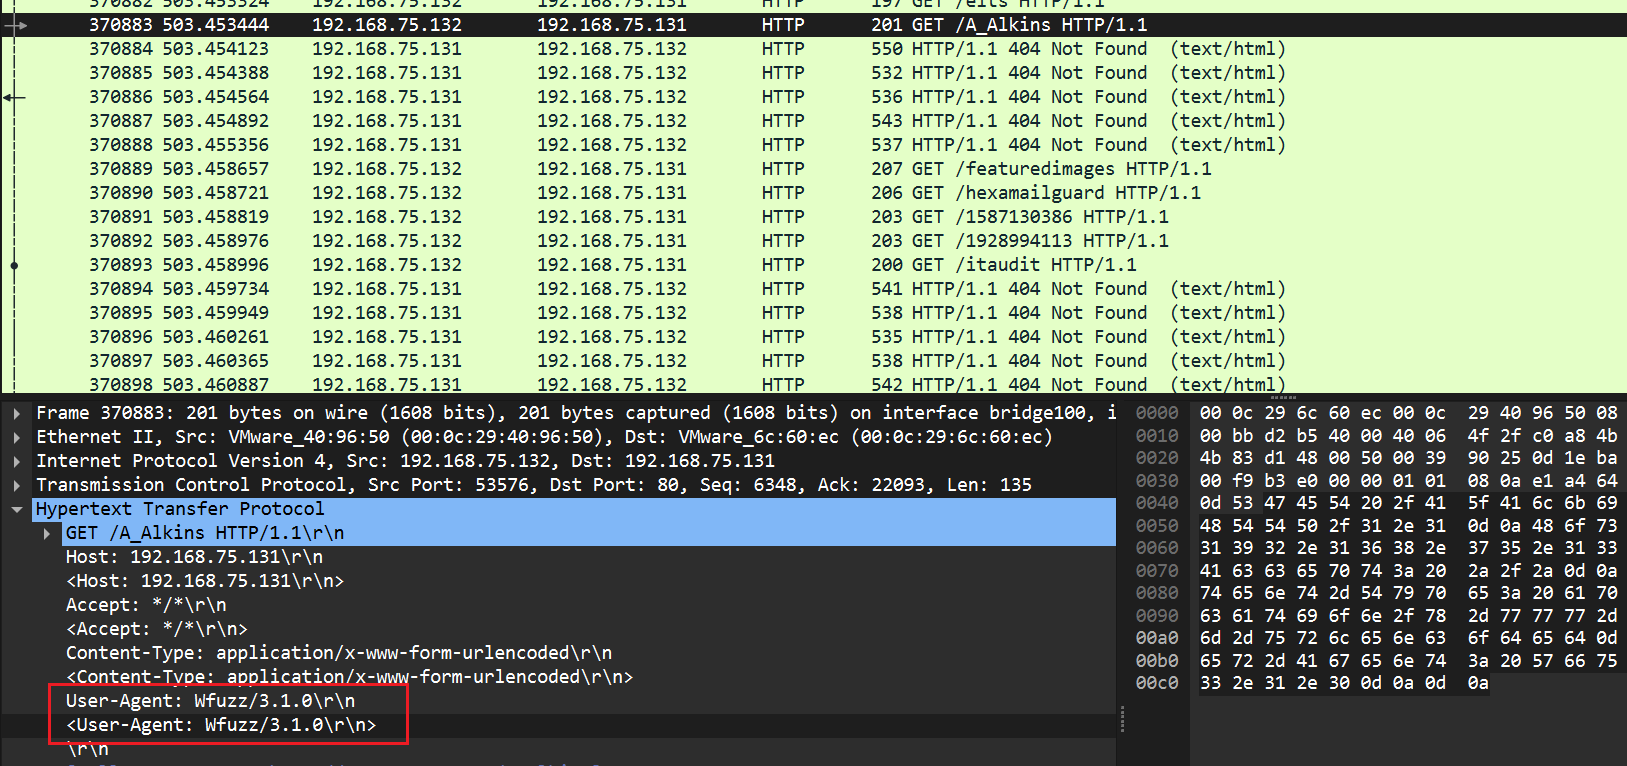Image resolution: width=1627 pixels, height=766 pixels.
Task: Expand the GET /A_Alkins request line
Action: tap(47, 533)
